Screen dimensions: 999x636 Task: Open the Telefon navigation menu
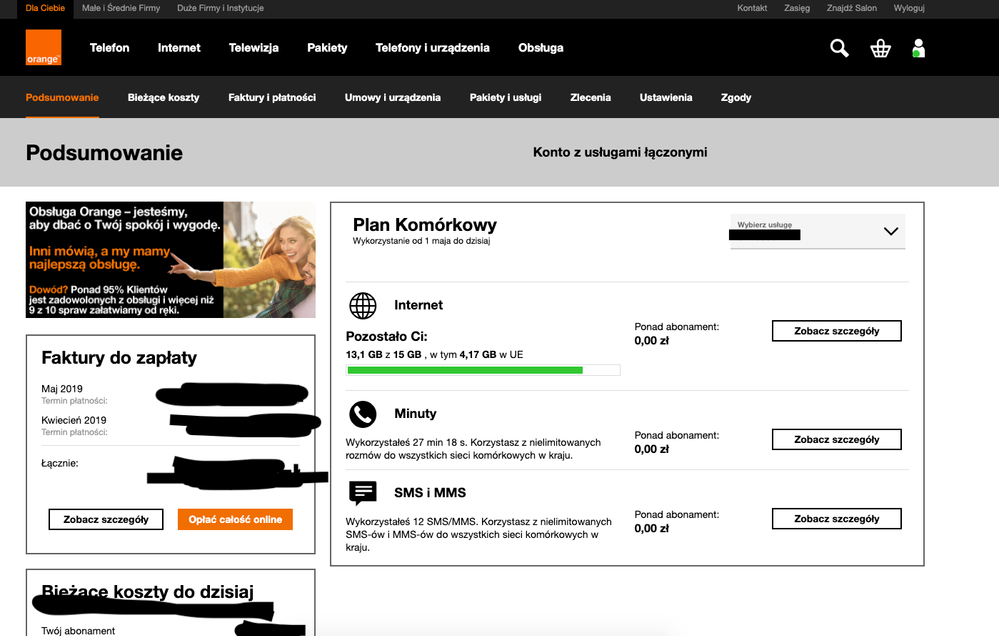[109, 48]
